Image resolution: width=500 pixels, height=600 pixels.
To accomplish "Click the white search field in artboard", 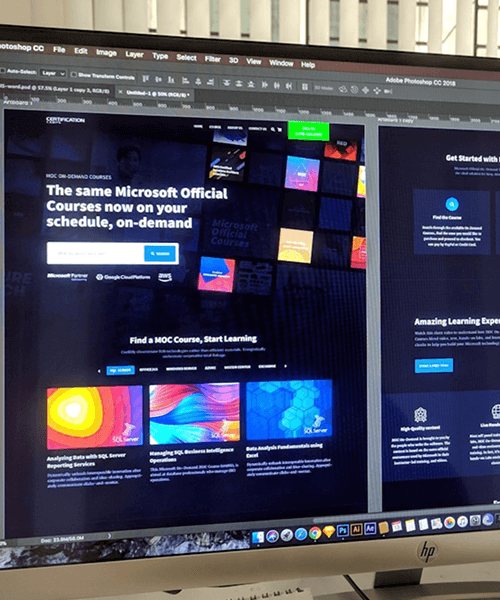I will point(96,253).
